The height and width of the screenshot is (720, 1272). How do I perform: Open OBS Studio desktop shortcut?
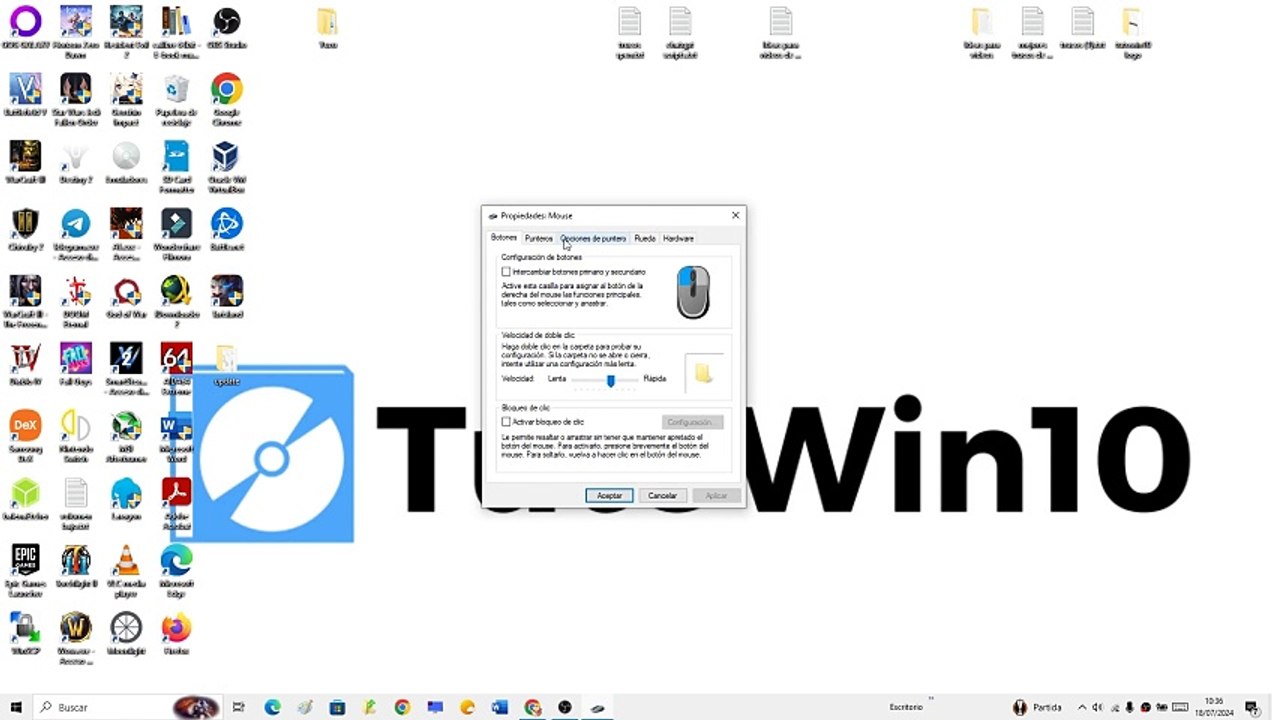pos(226,28)
